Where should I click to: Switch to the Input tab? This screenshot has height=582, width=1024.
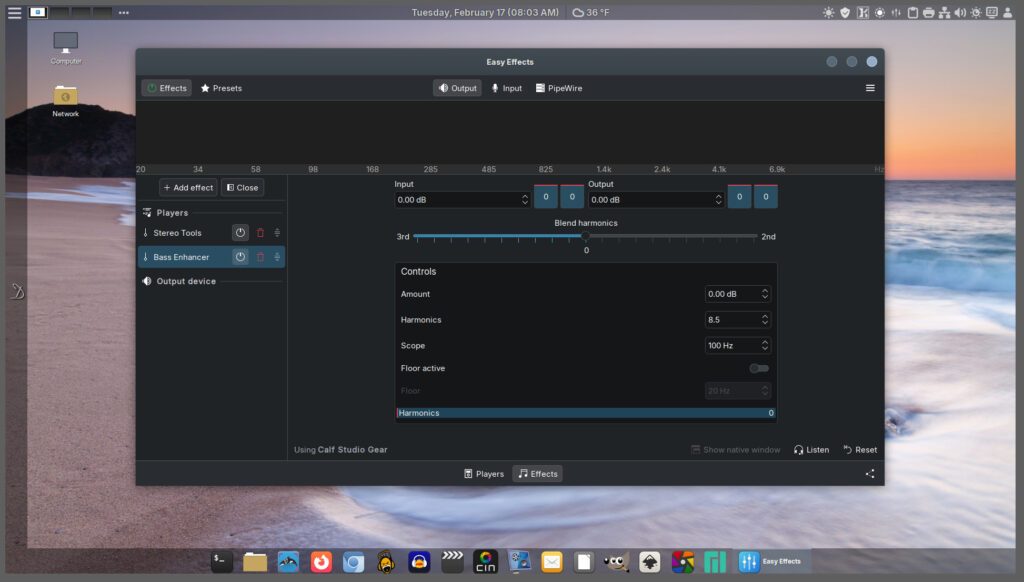506,88
